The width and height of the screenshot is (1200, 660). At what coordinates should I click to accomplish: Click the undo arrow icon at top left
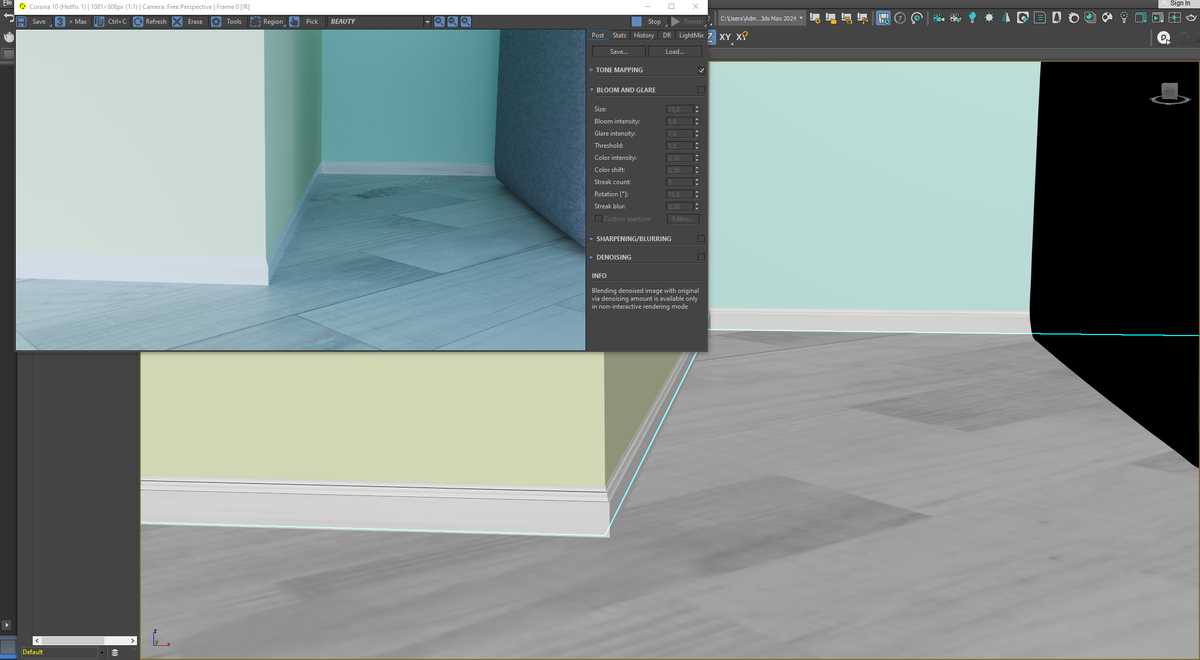pyautogui.click(x=7, y=20)
